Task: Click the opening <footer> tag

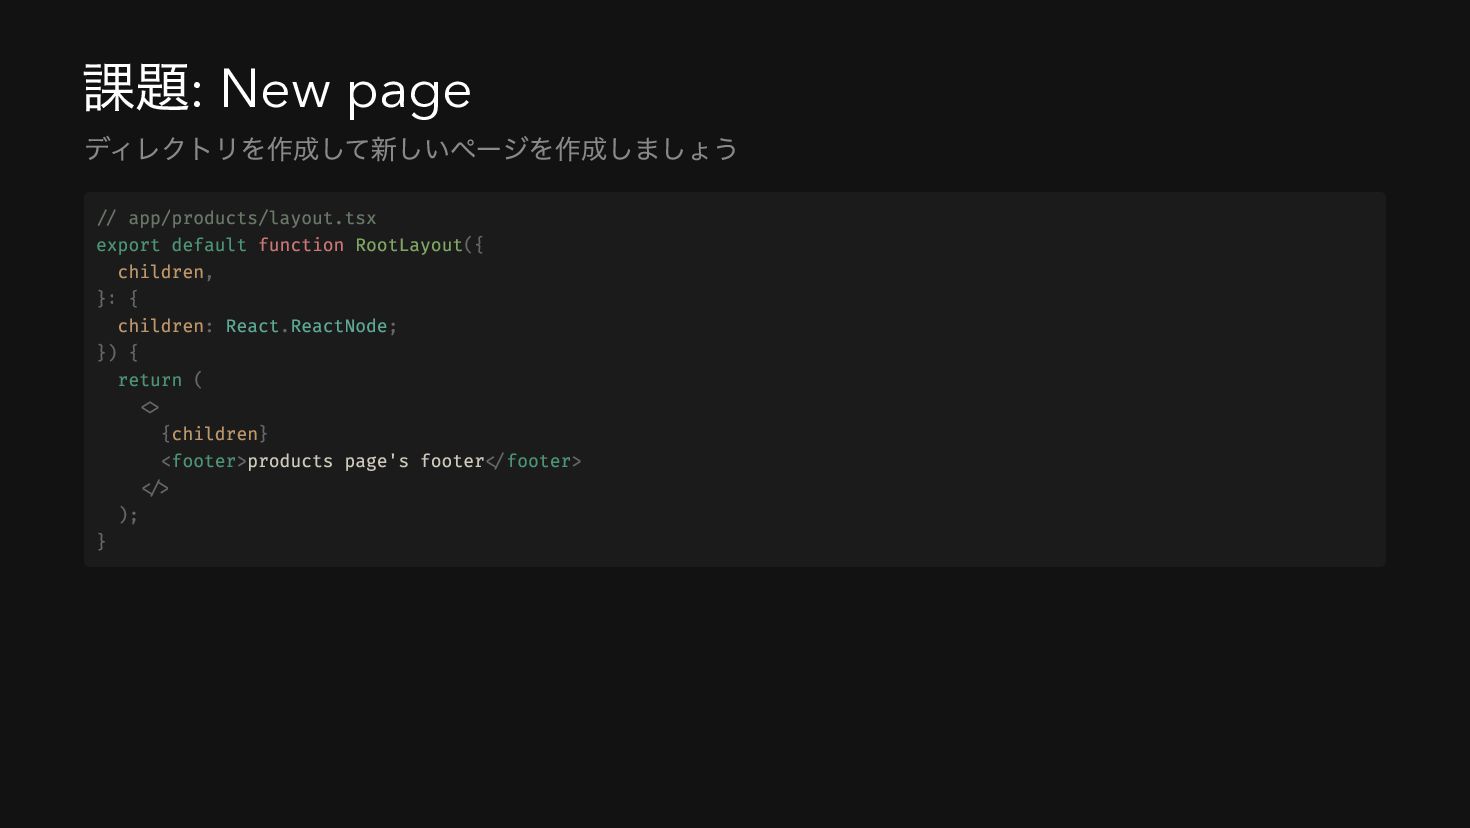Action: [204, 461]
